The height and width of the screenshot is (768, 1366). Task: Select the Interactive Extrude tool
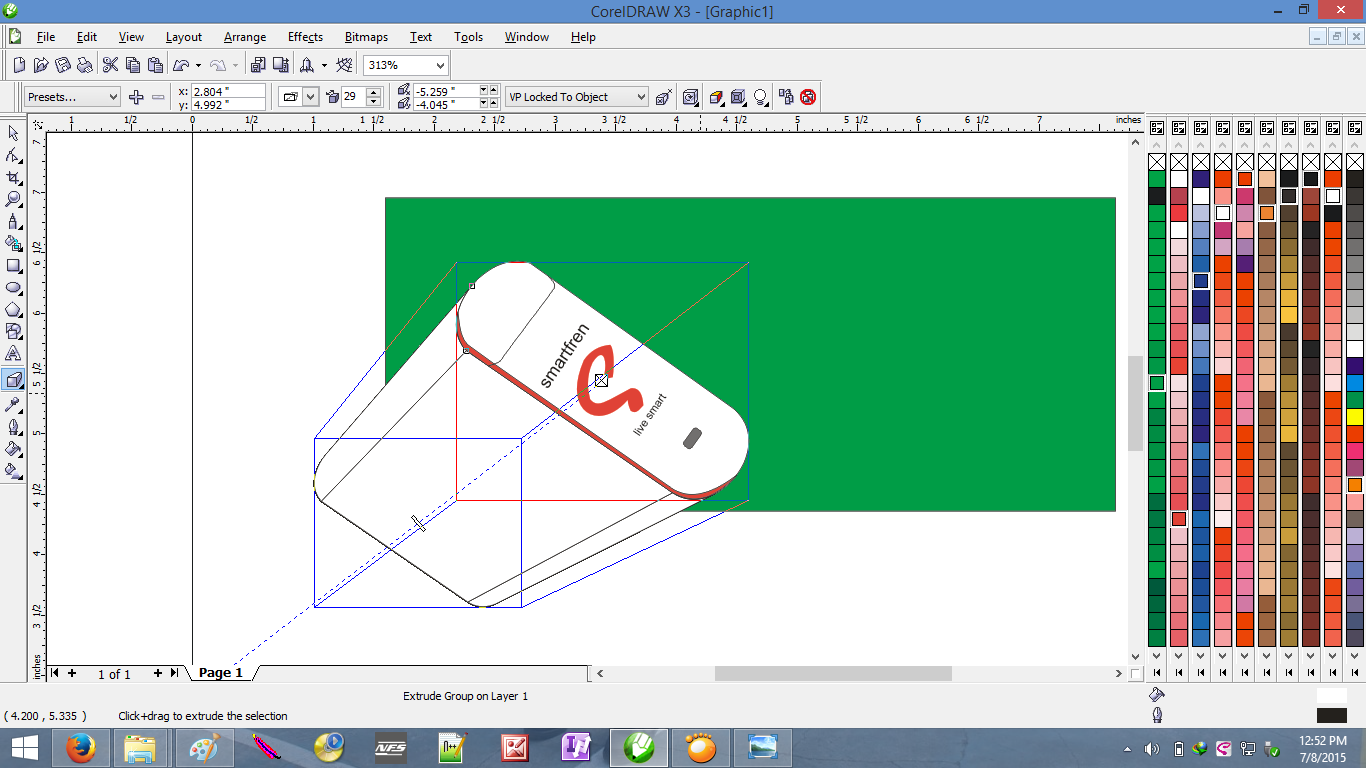coord(13,379)
